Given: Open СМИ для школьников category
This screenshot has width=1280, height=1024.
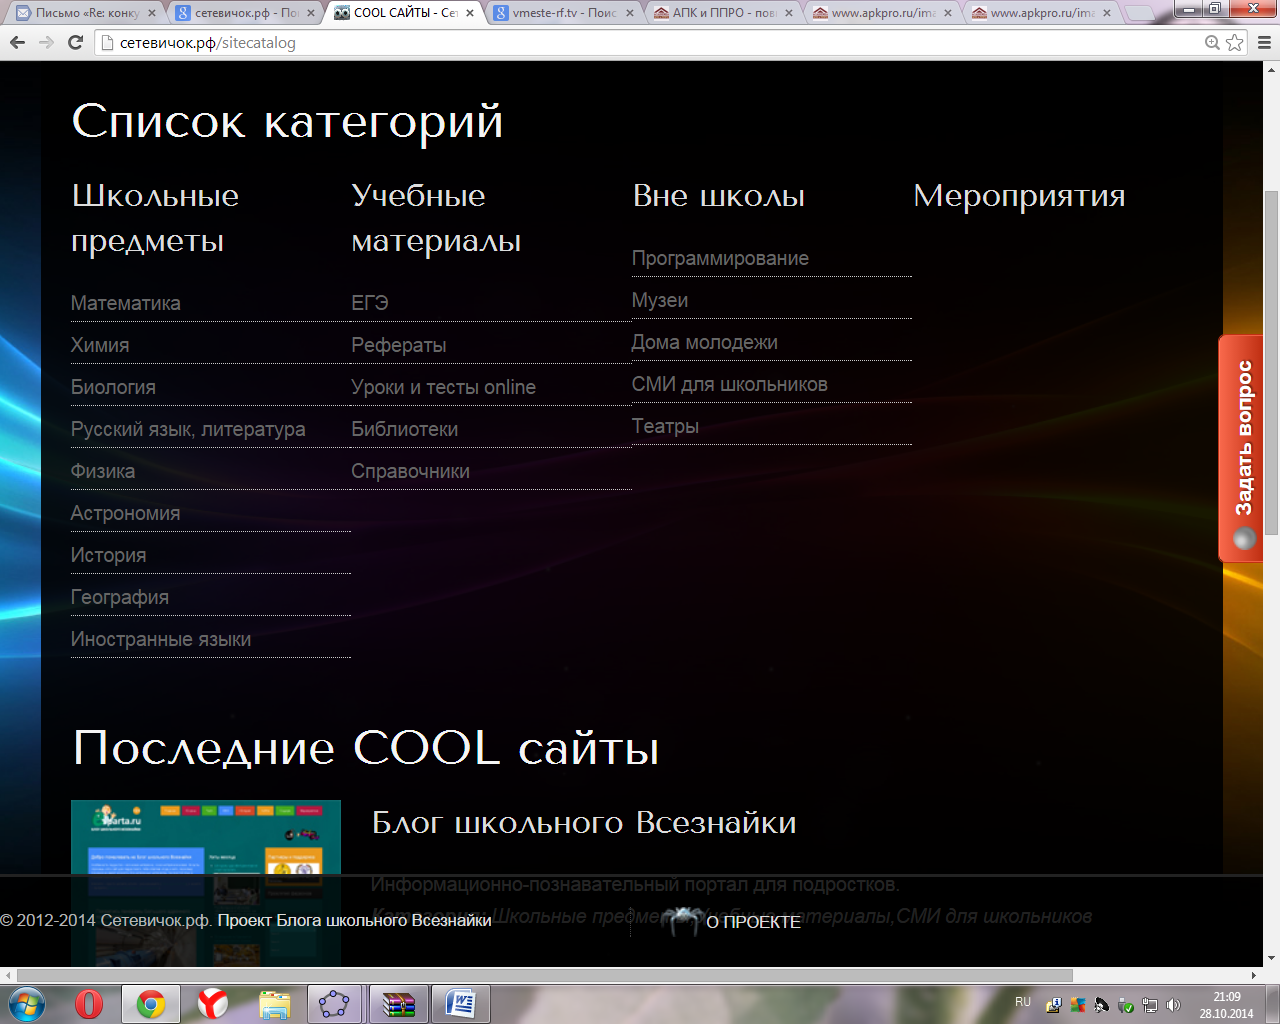Looking at the screenshot, I should click(x=730, y=384).
